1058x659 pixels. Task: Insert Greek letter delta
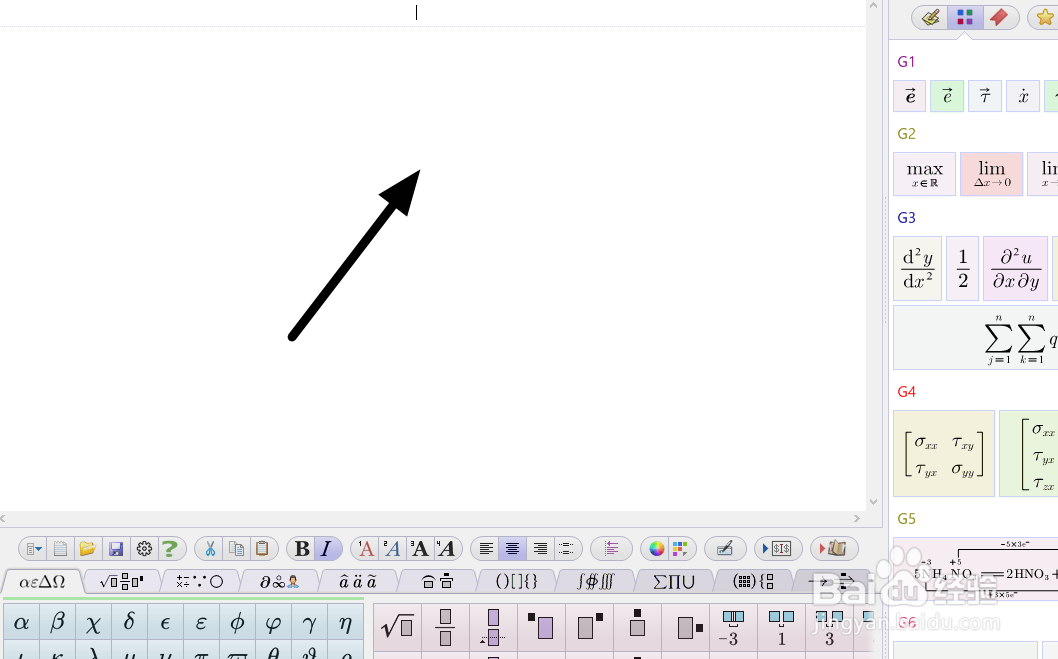click(x=129, y=622)
